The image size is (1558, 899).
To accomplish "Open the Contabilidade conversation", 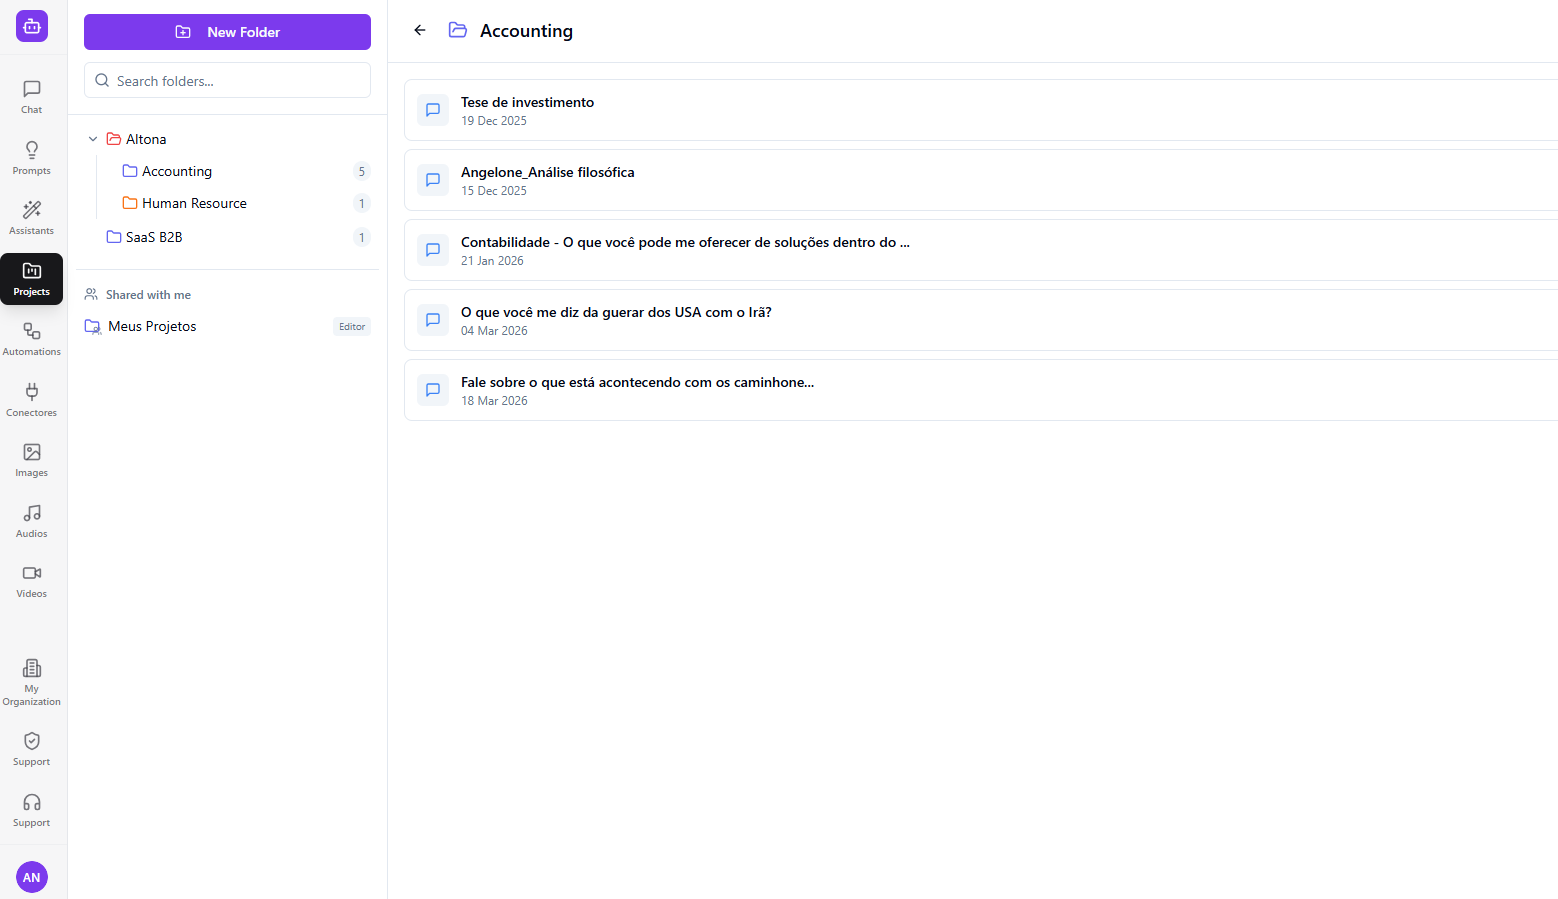I will pos(981,250).
